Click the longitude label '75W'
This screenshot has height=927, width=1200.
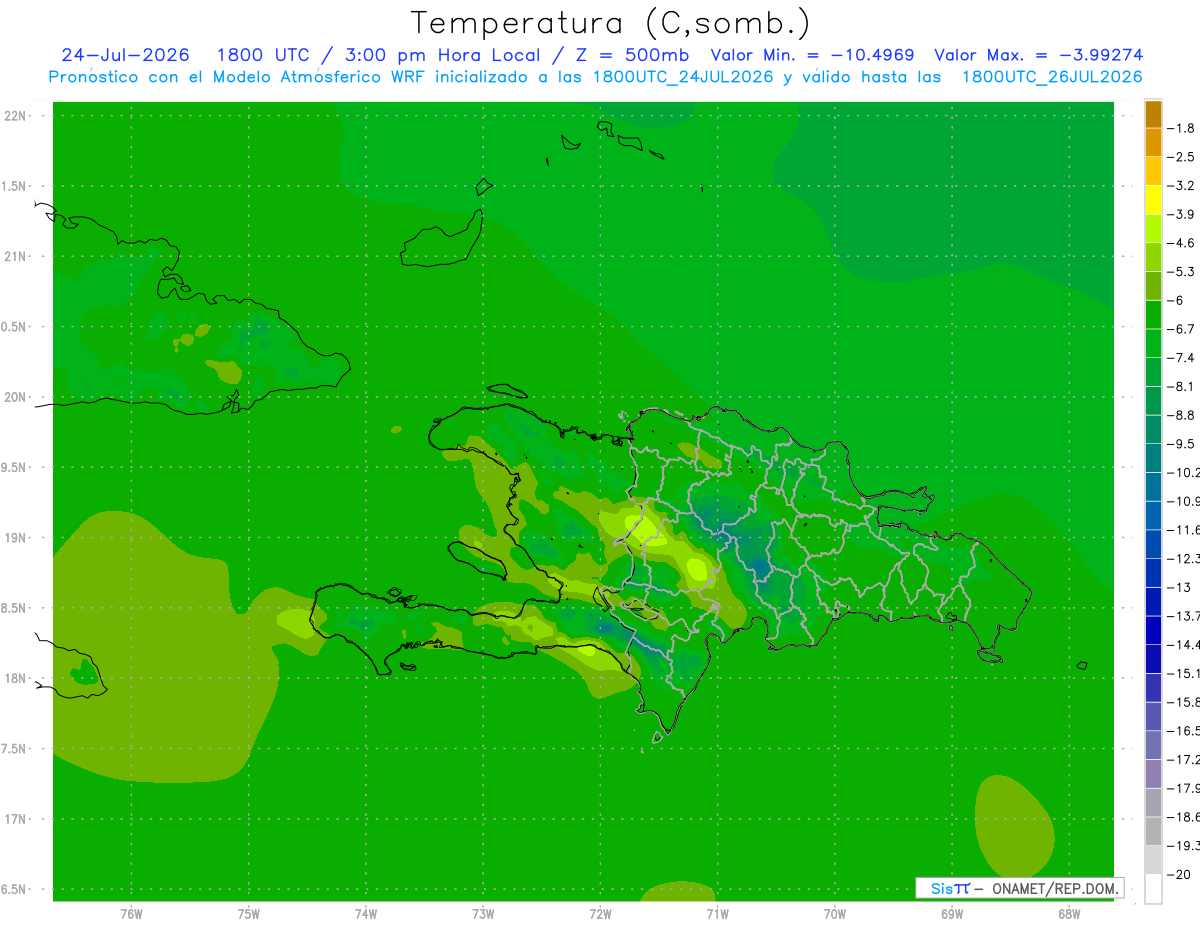pyautogui.click(x=249, y=914)
